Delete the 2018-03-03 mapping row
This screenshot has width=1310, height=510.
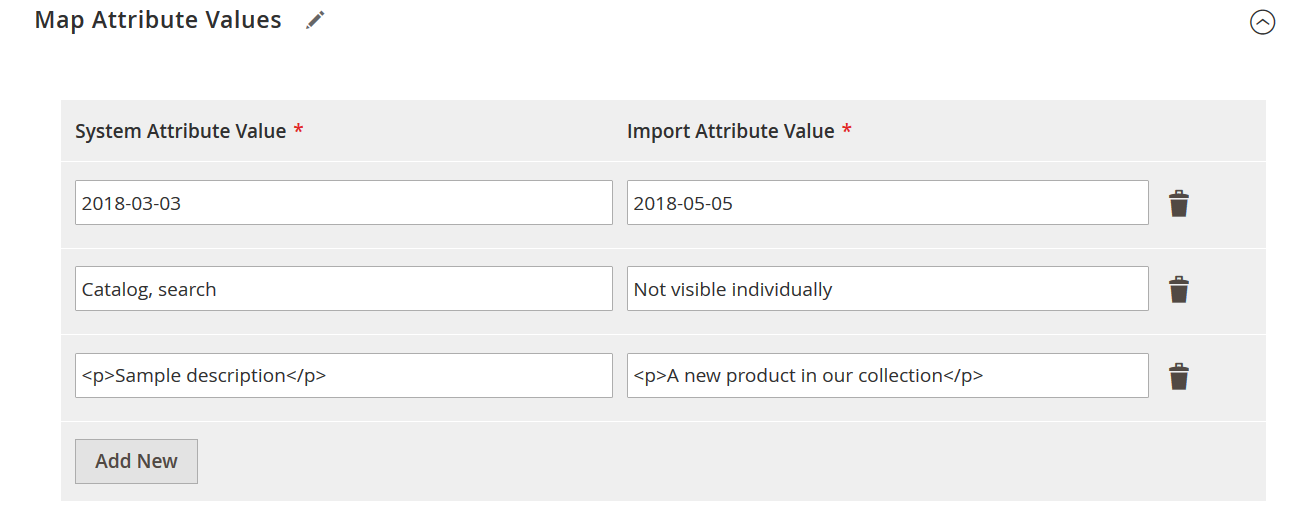(1179, 204)
